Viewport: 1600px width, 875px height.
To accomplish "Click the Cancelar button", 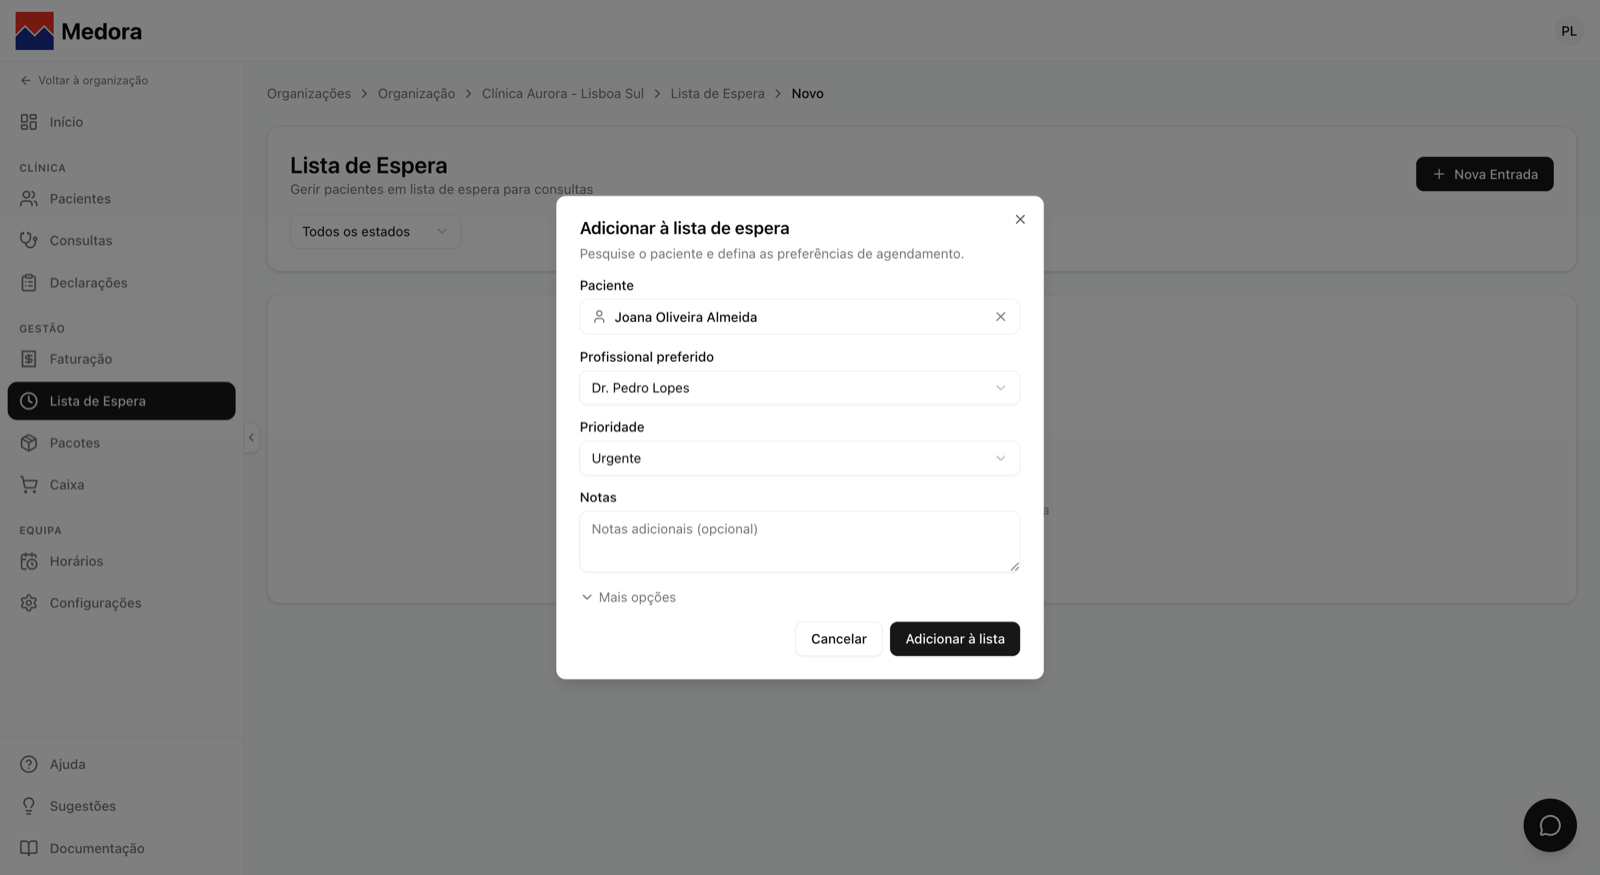I will click(838, 639).
